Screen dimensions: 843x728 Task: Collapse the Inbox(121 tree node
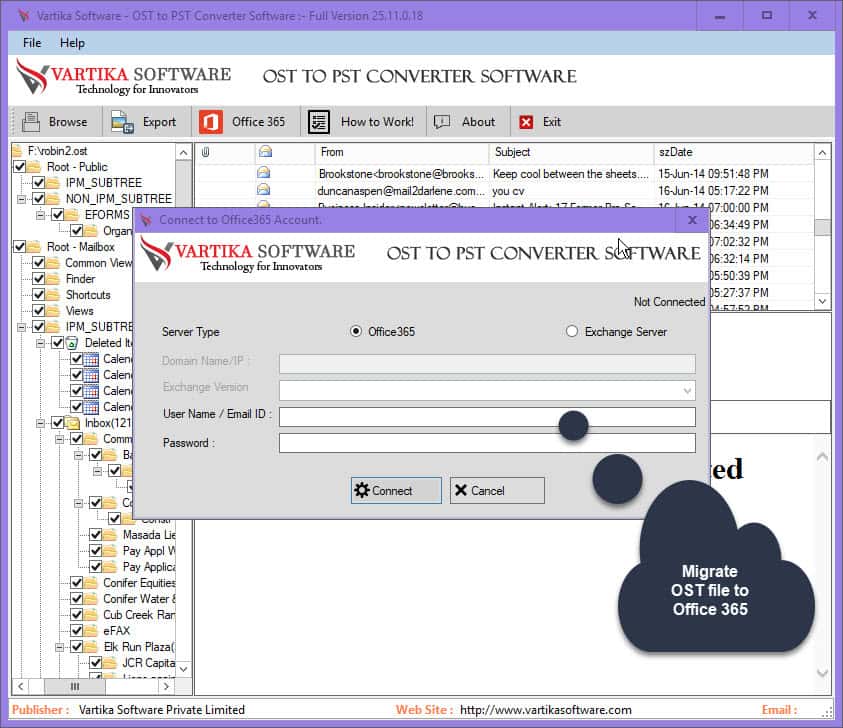click(x=40, y=423)
